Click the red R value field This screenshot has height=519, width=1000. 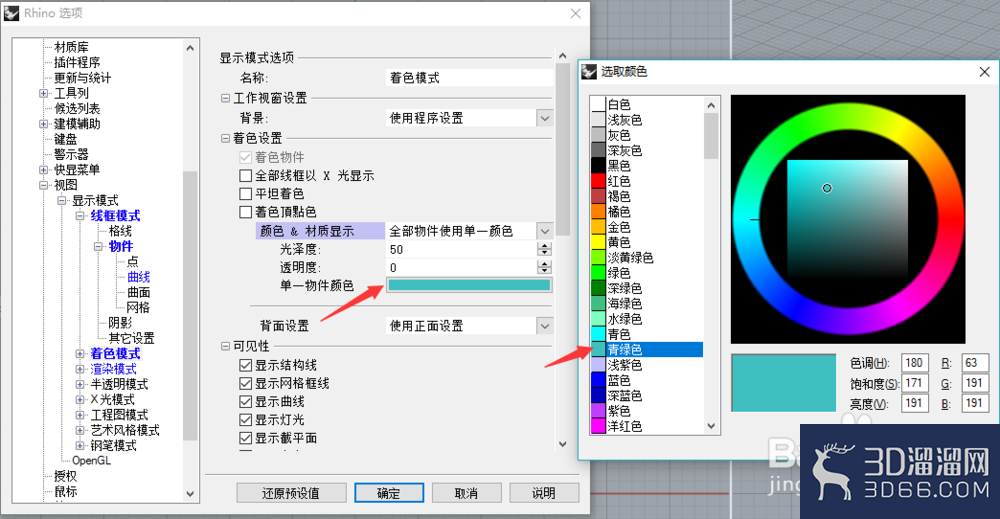click(976, 363)
